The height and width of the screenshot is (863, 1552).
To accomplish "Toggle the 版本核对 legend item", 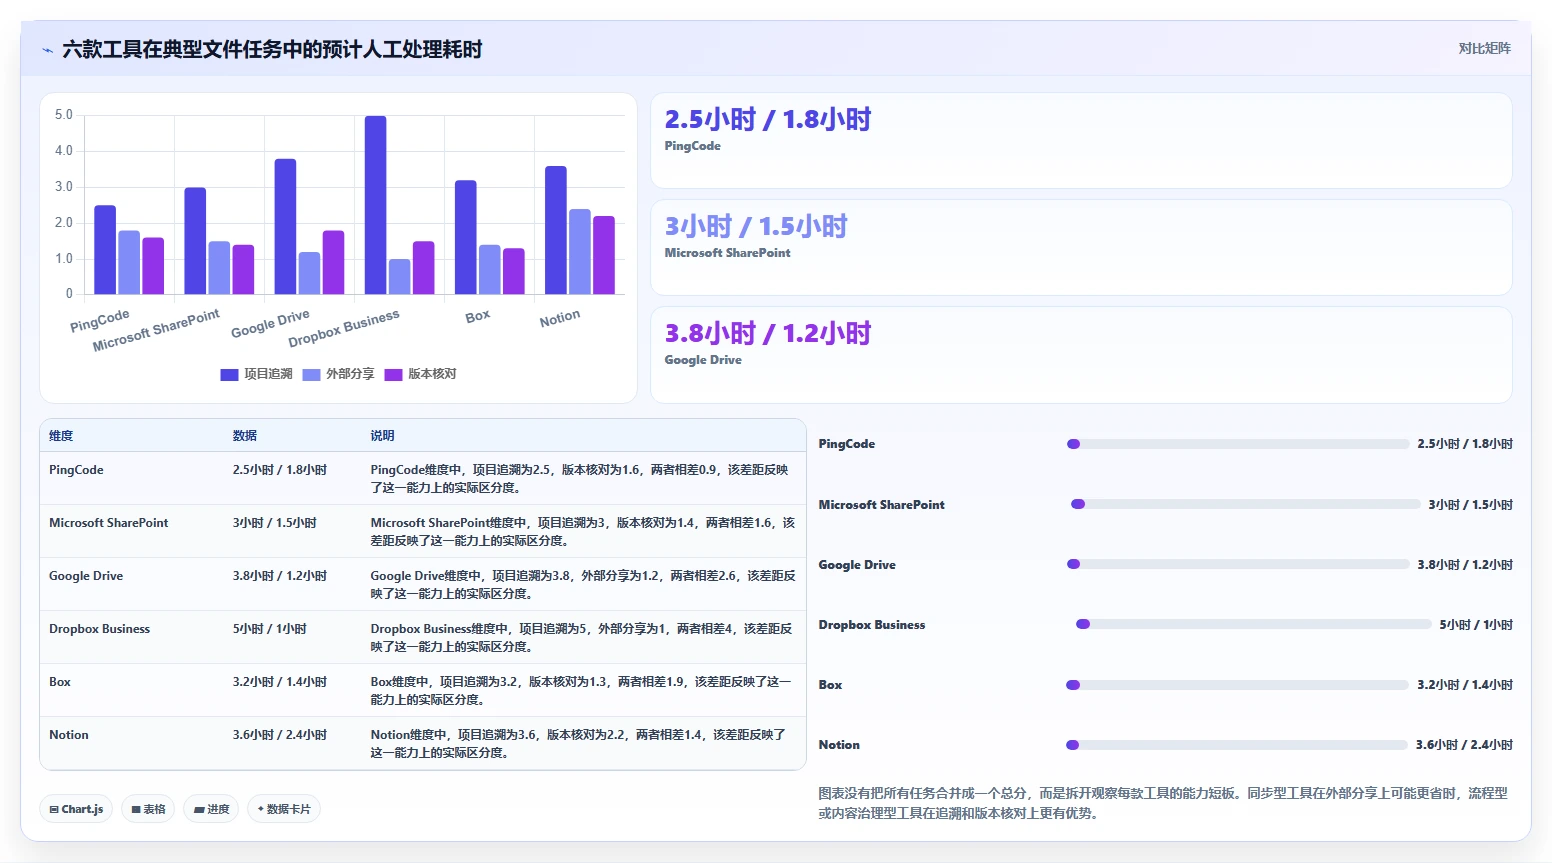I will 420,374.
